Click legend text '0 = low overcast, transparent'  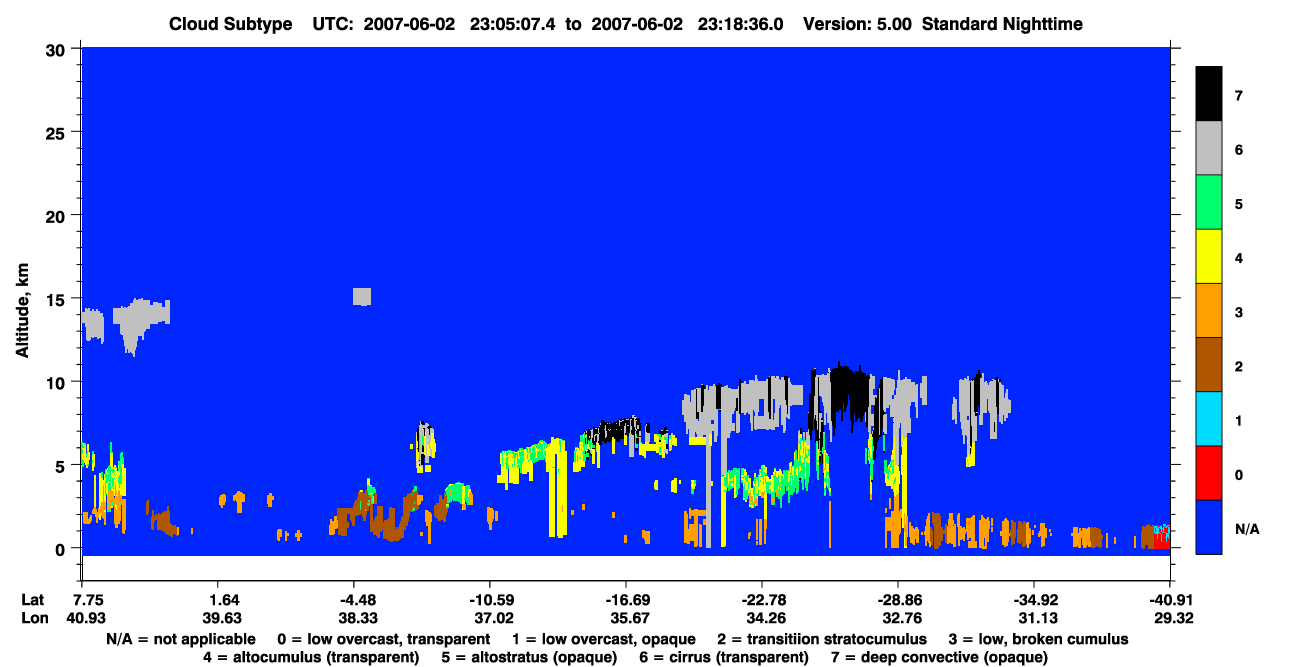[x=383, y=639]
